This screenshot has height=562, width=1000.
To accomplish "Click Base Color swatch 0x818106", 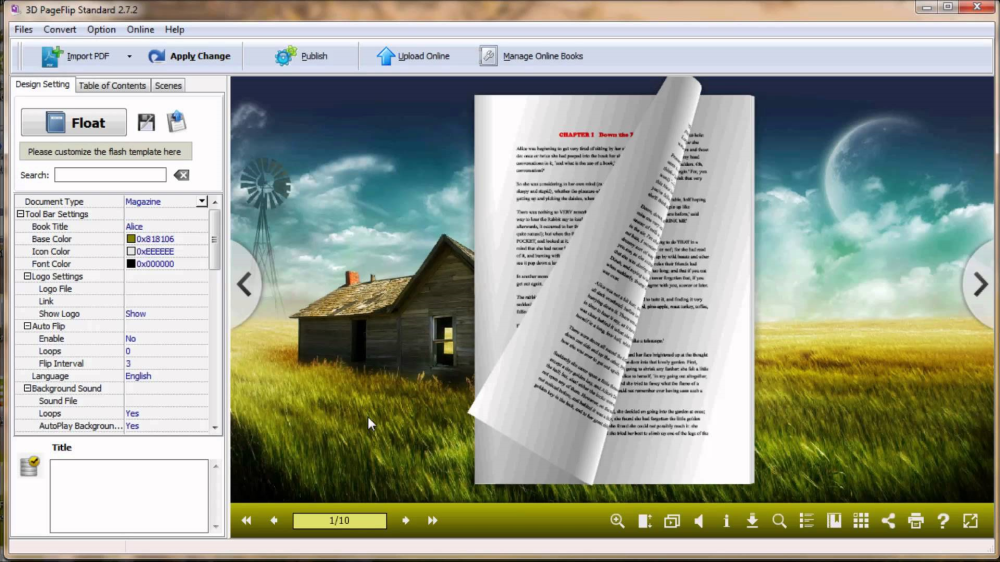I will tap(131, 239).
